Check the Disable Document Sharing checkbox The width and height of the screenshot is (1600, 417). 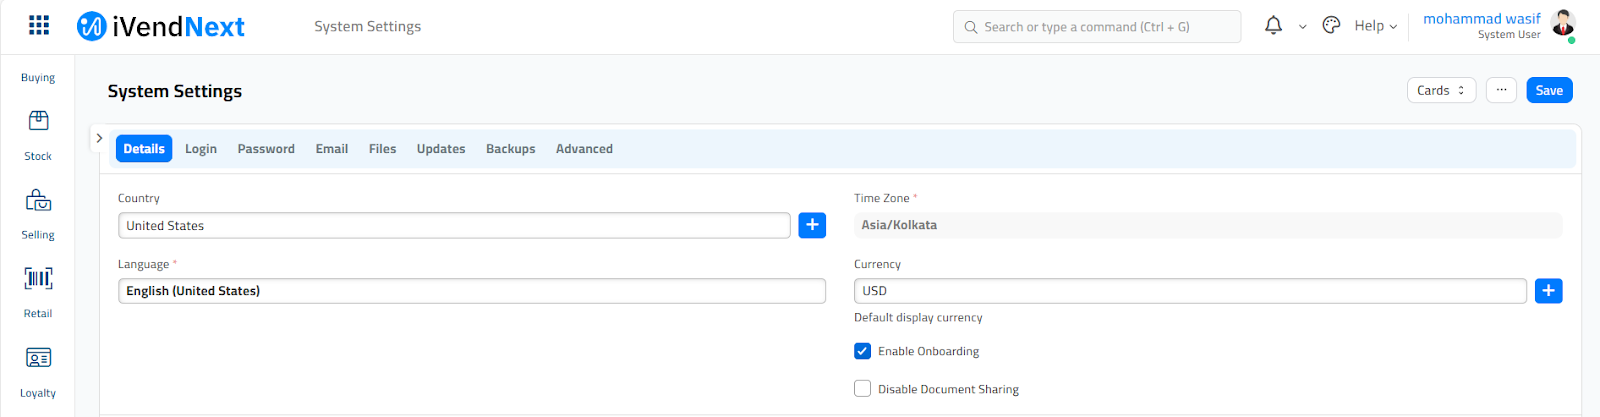862,389
